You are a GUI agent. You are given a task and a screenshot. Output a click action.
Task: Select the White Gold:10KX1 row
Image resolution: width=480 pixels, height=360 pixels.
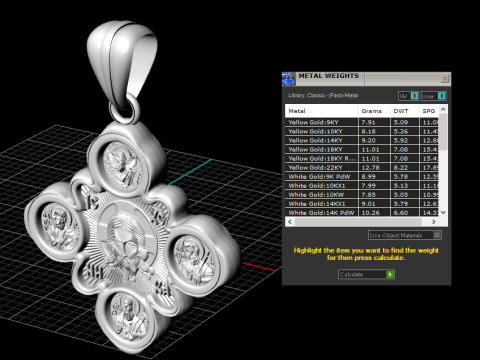tap(362, 185)
